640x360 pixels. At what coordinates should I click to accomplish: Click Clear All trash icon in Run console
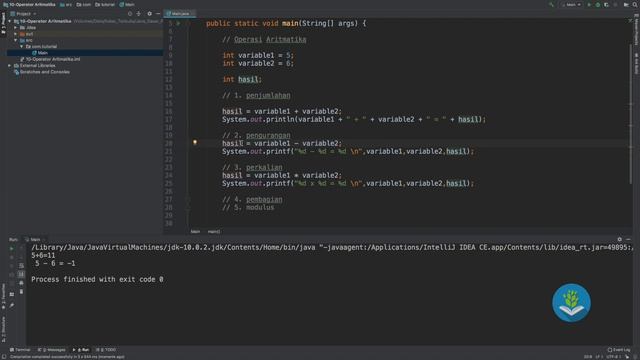click(x=21, y=291)
